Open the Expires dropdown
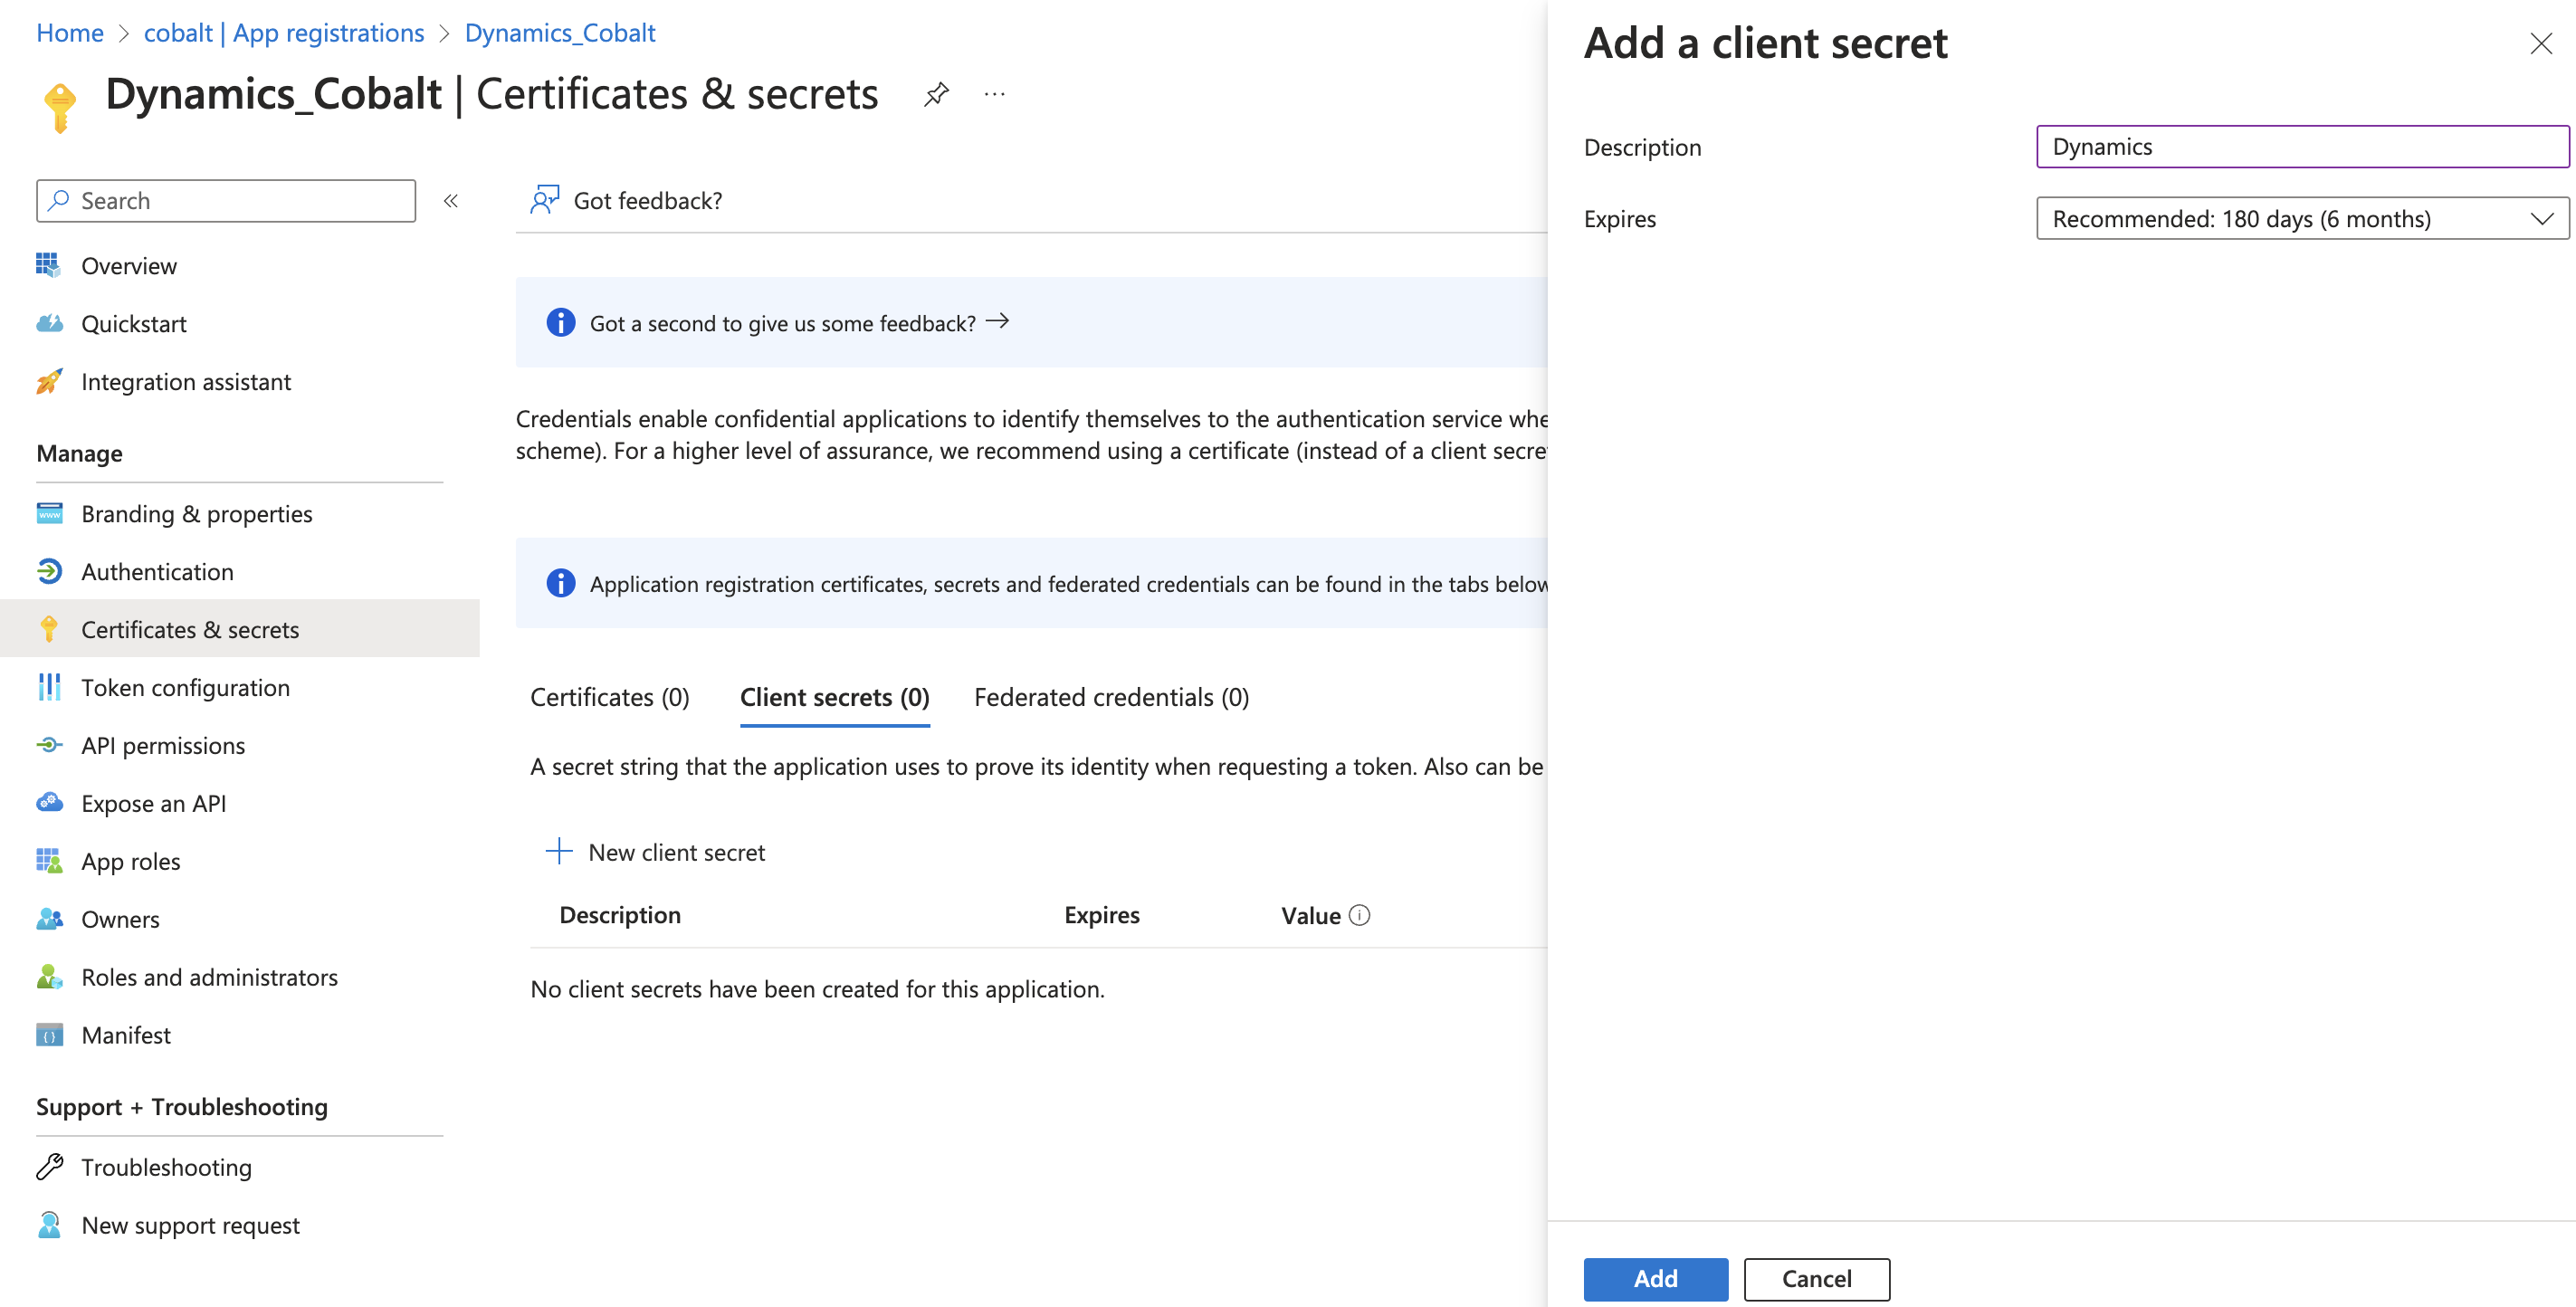This screenshot has width=2576, height=1307. click(x=2301, y=218)
